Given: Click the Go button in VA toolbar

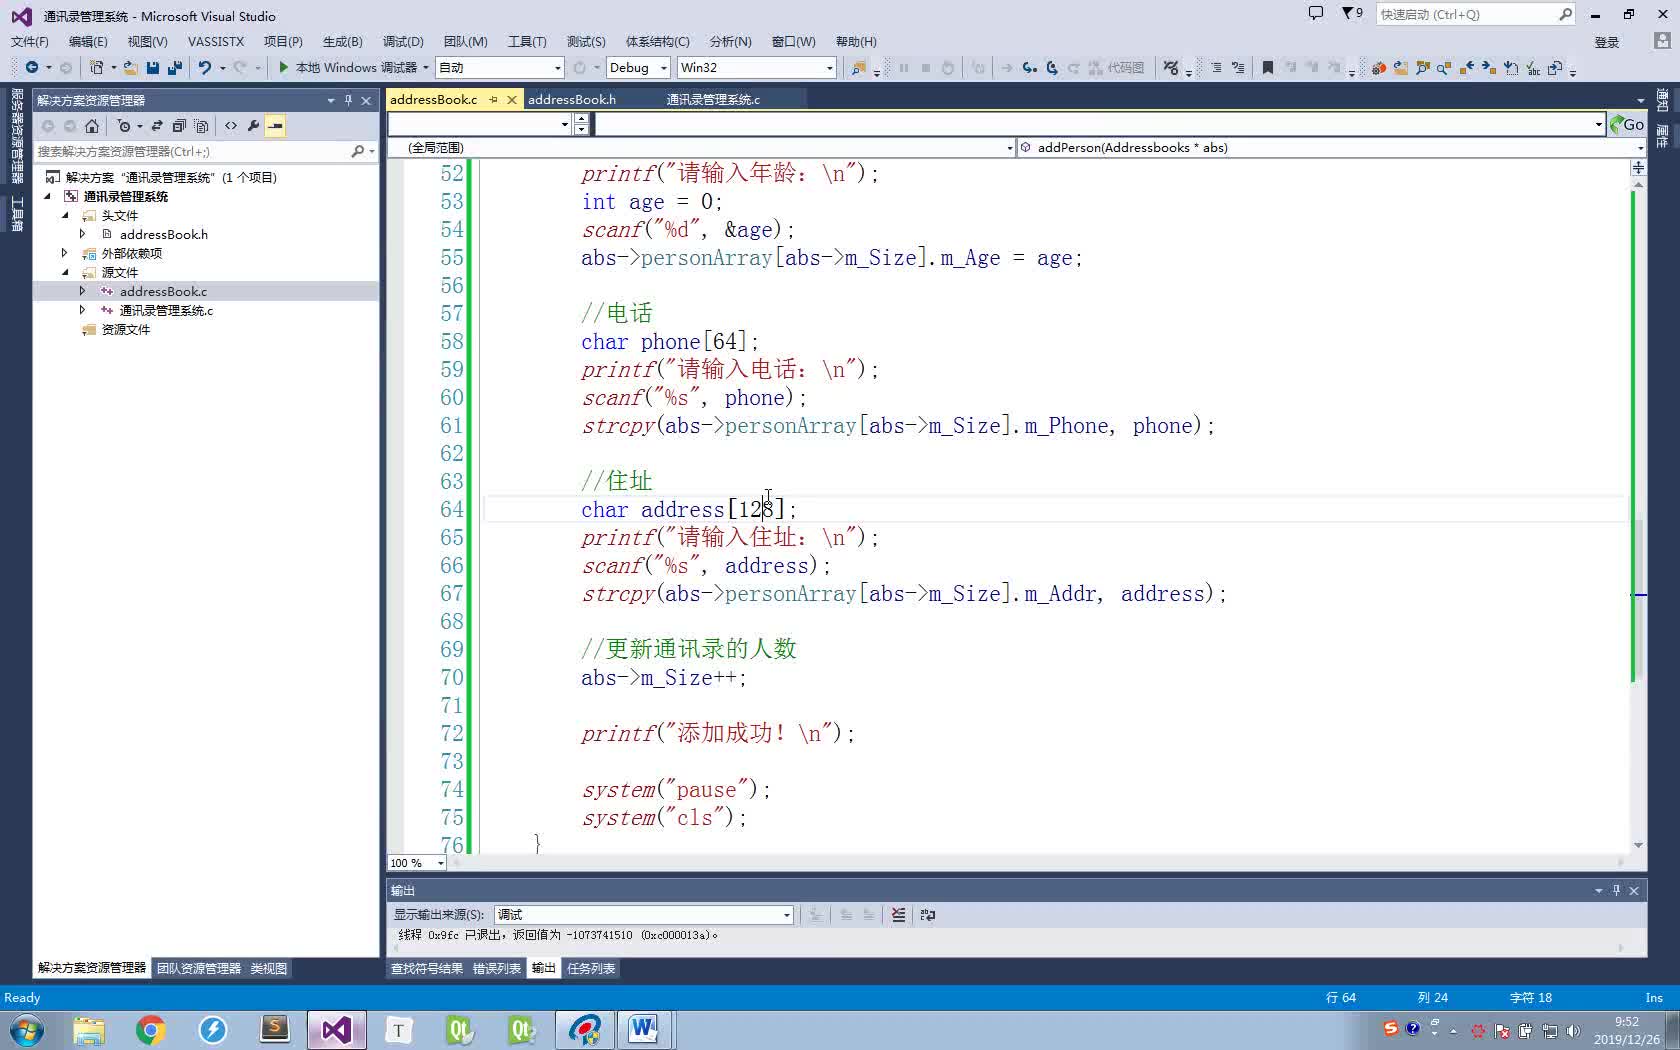Looking at the screenshot, I should [x=1627, y=124].
